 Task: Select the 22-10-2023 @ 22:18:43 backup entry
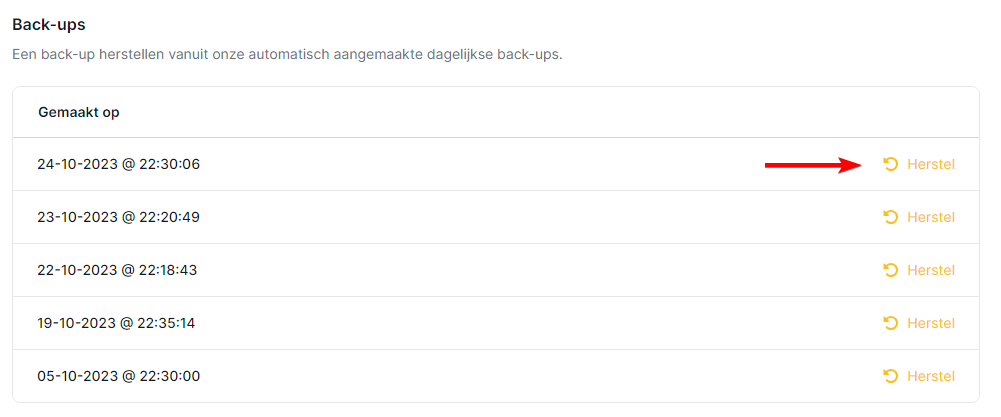pyautogui.click(x=118, y=270)
